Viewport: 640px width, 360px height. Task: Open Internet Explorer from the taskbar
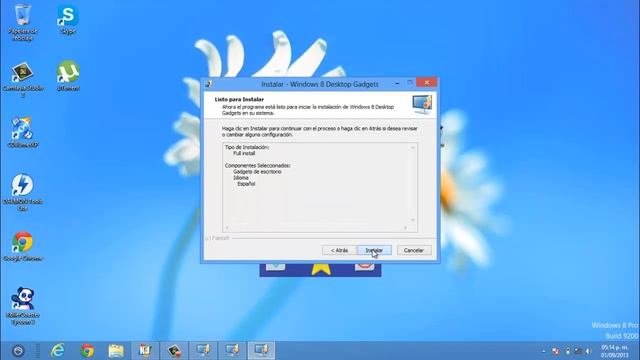(x=58, y=350)
